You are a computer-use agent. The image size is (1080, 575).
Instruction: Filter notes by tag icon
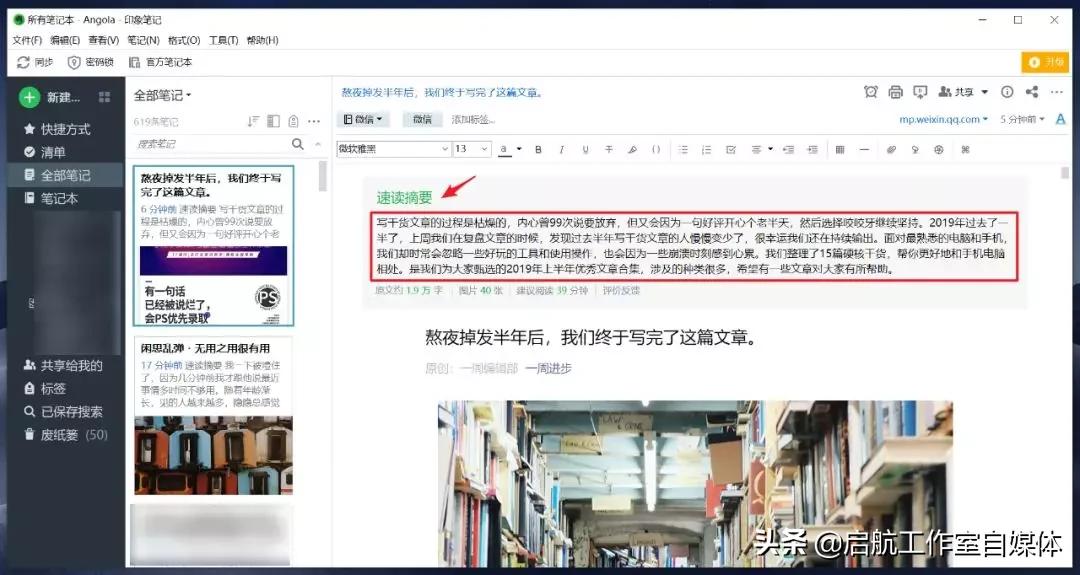click(293, 121)
